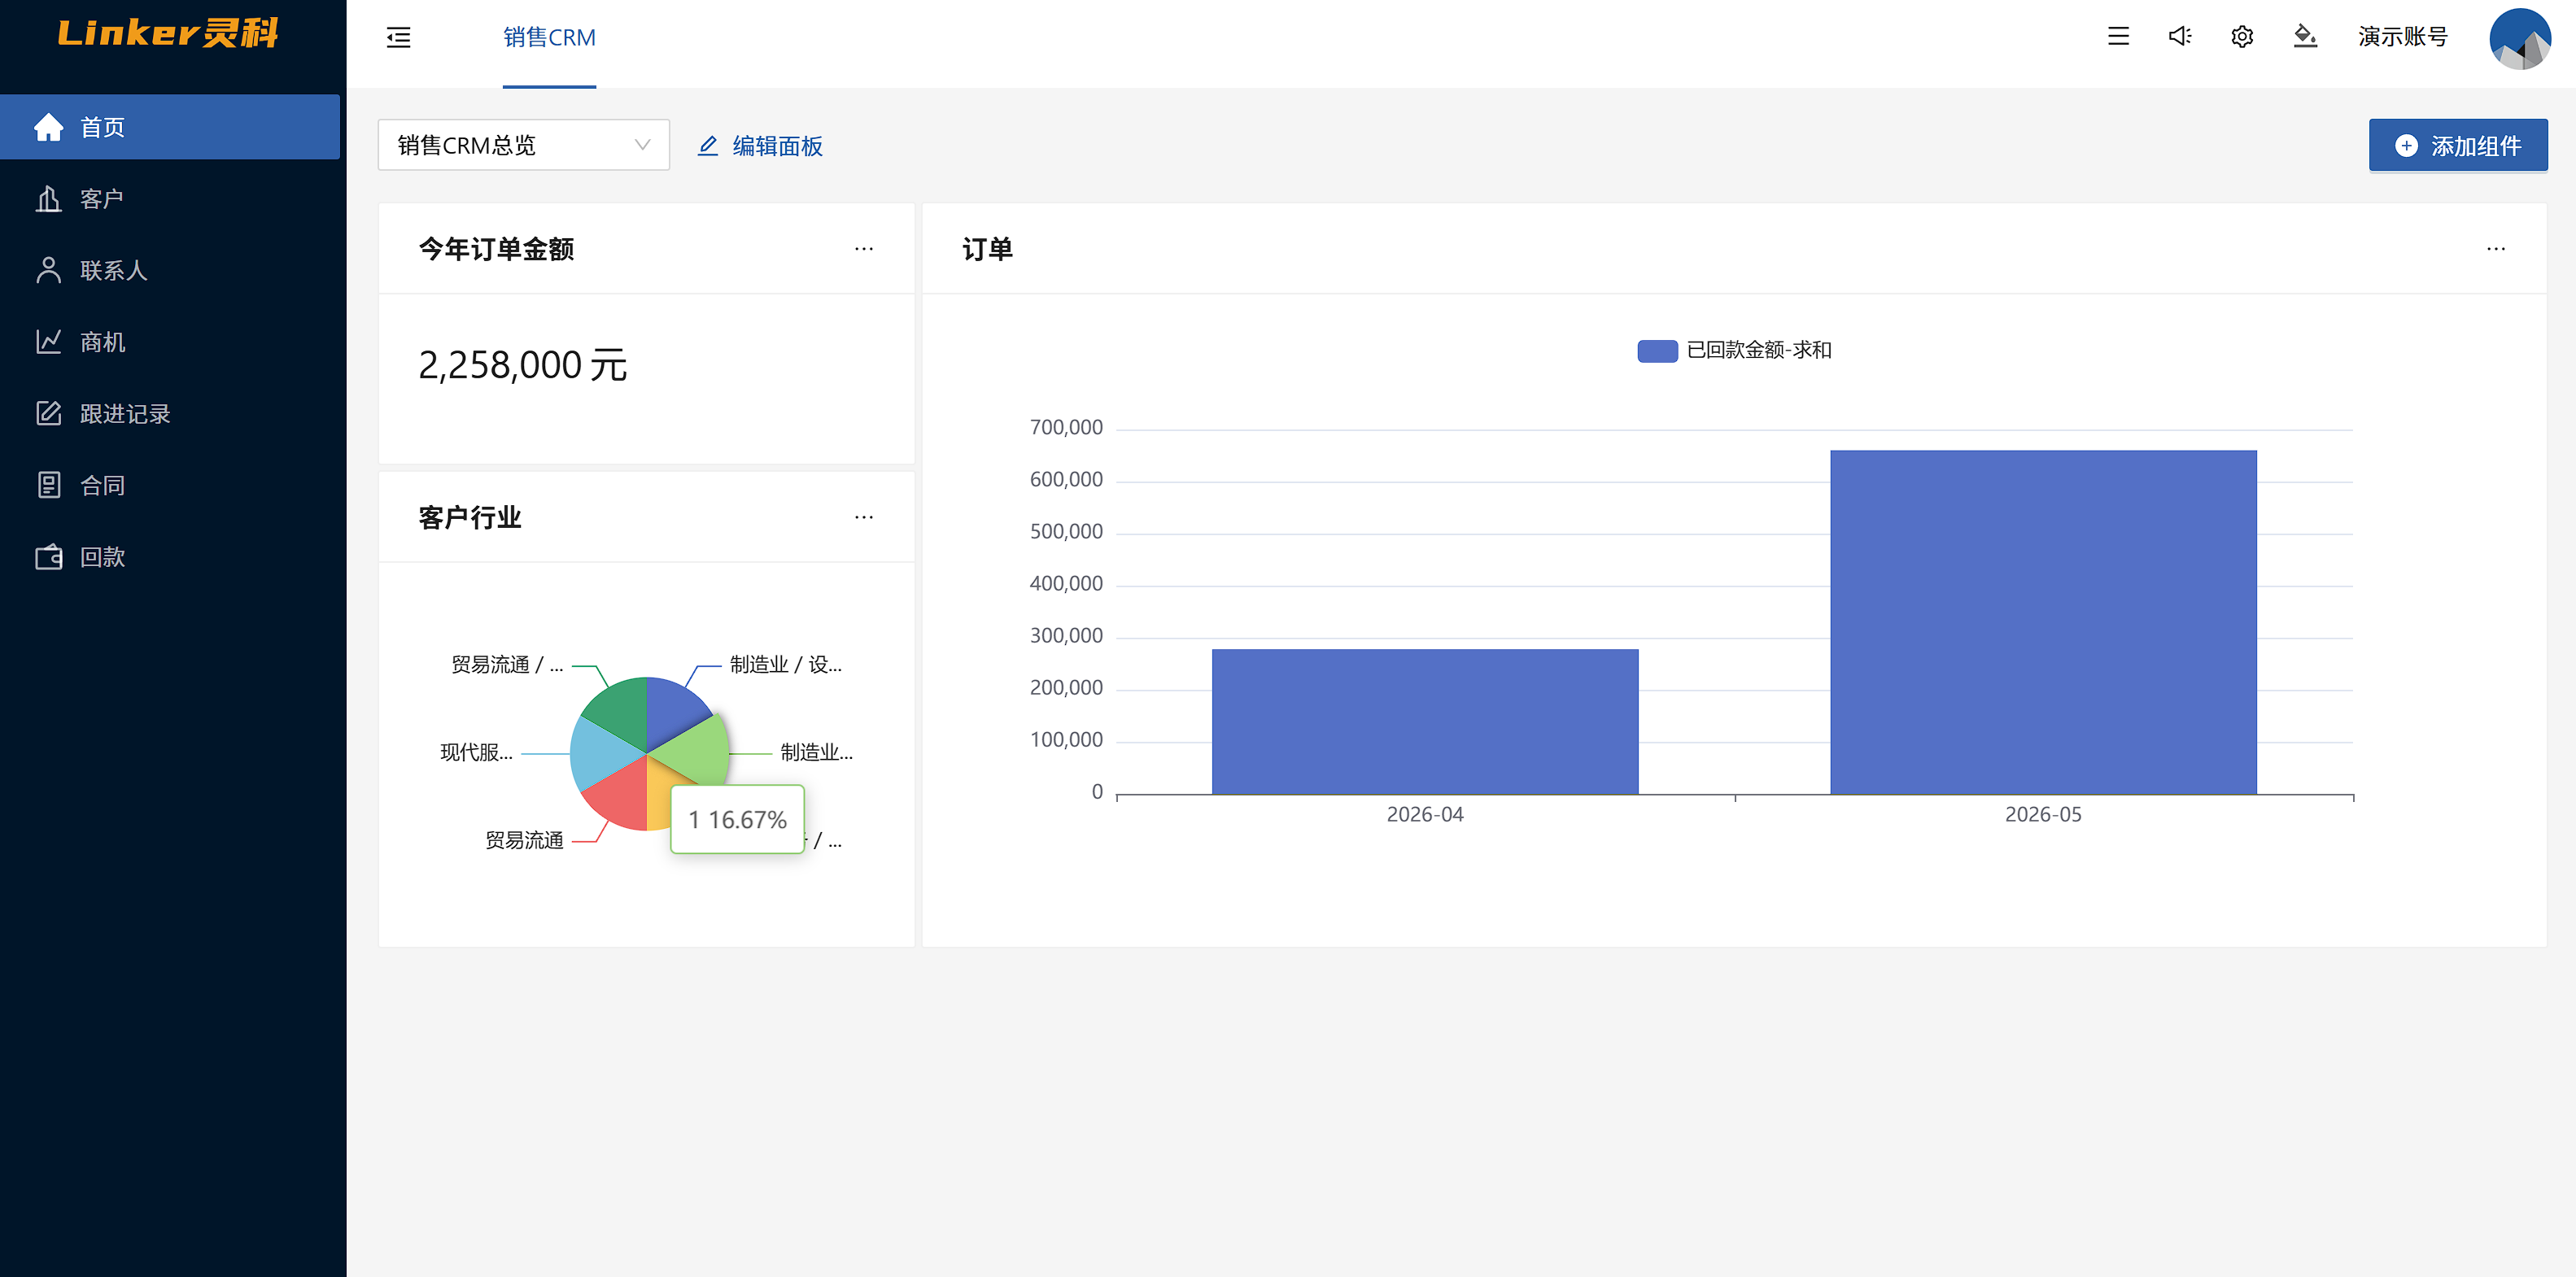Open the theme paint bucket icon
The width and height of the screenshot is (2576, 1277).
pos(2305,36)
